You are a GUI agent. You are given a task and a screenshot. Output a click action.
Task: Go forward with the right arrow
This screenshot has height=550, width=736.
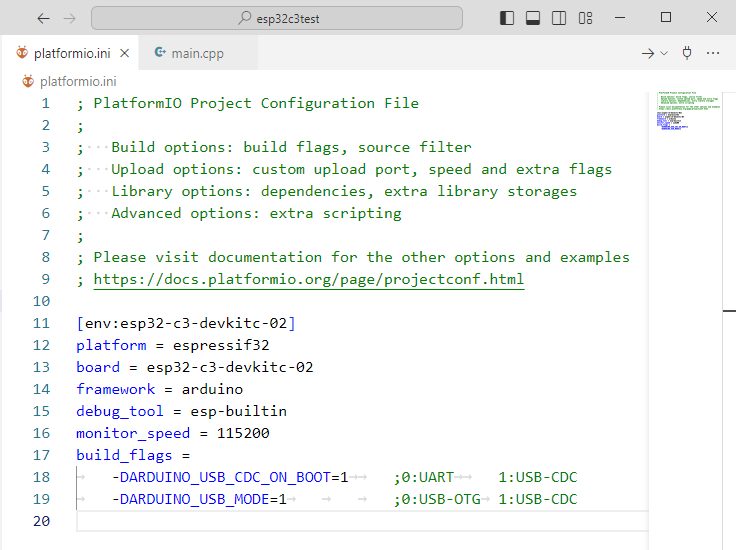pos(69,18)
